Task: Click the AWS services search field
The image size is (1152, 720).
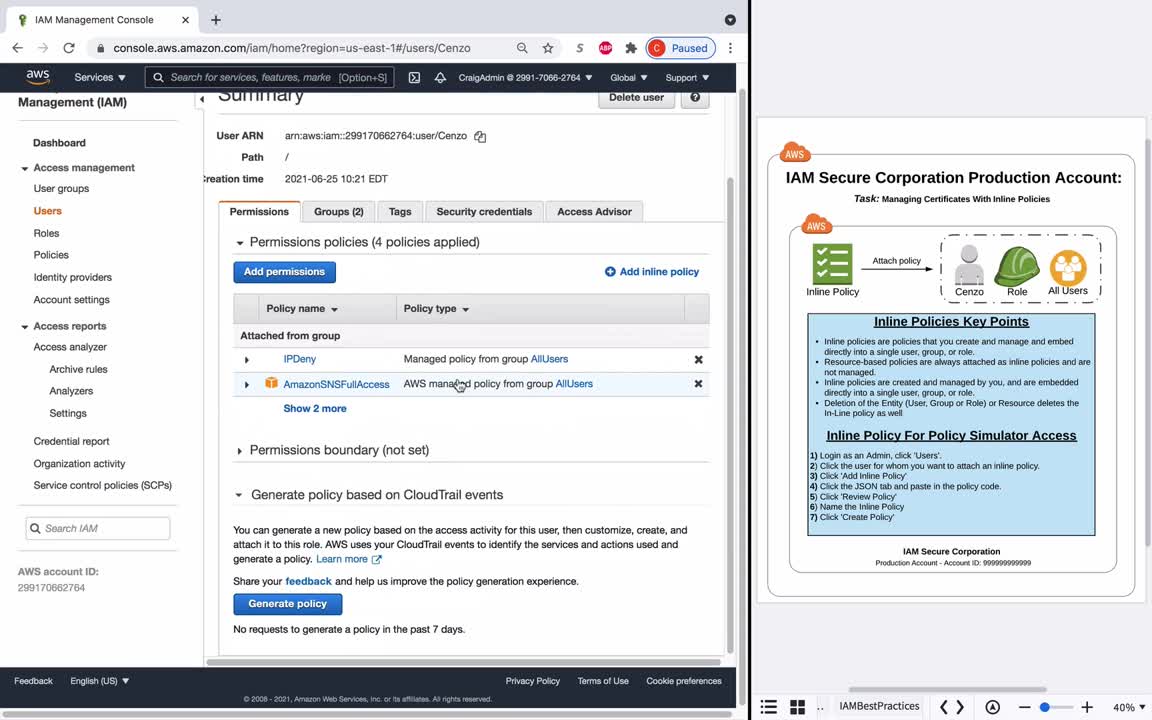Action: coord(270,77)
